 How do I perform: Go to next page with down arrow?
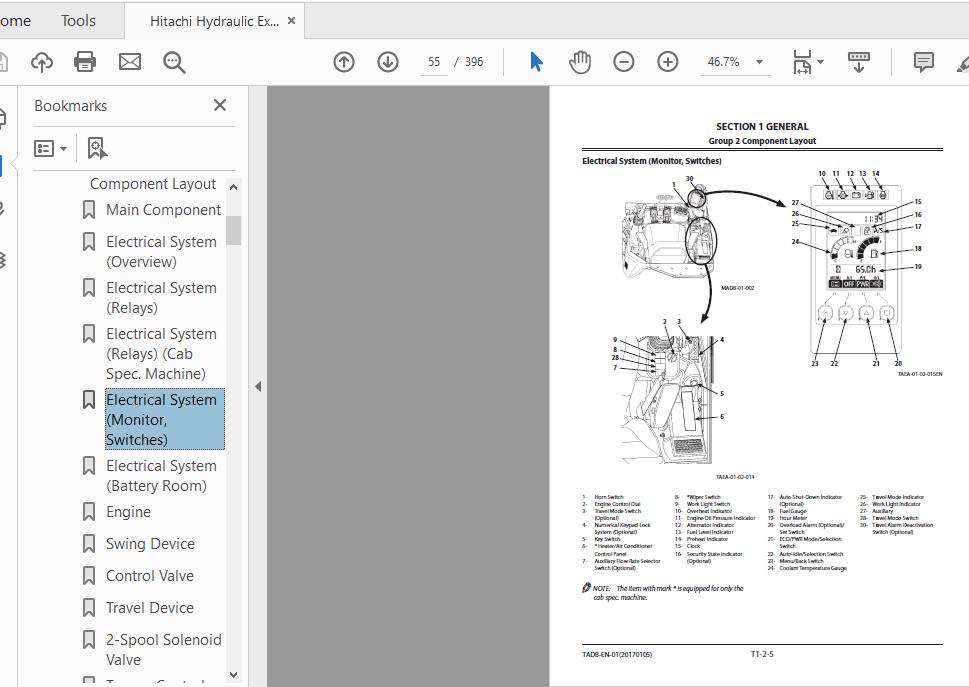tap(388, 62)
